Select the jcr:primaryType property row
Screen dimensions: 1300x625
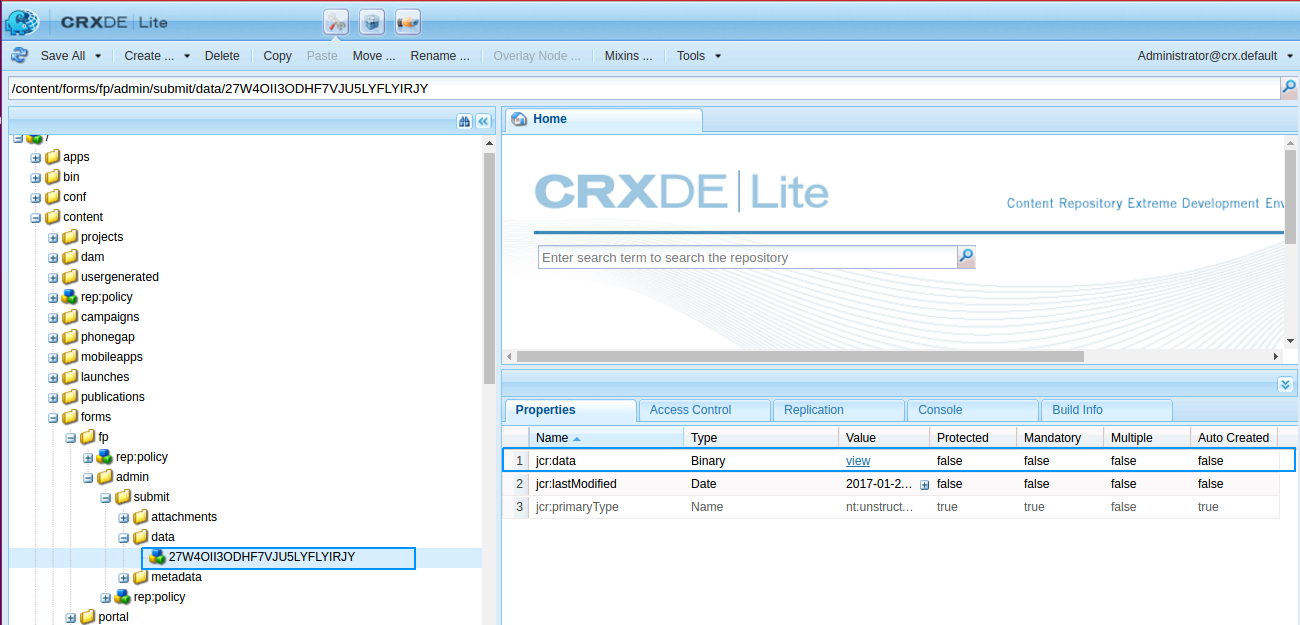click(890, 507)
